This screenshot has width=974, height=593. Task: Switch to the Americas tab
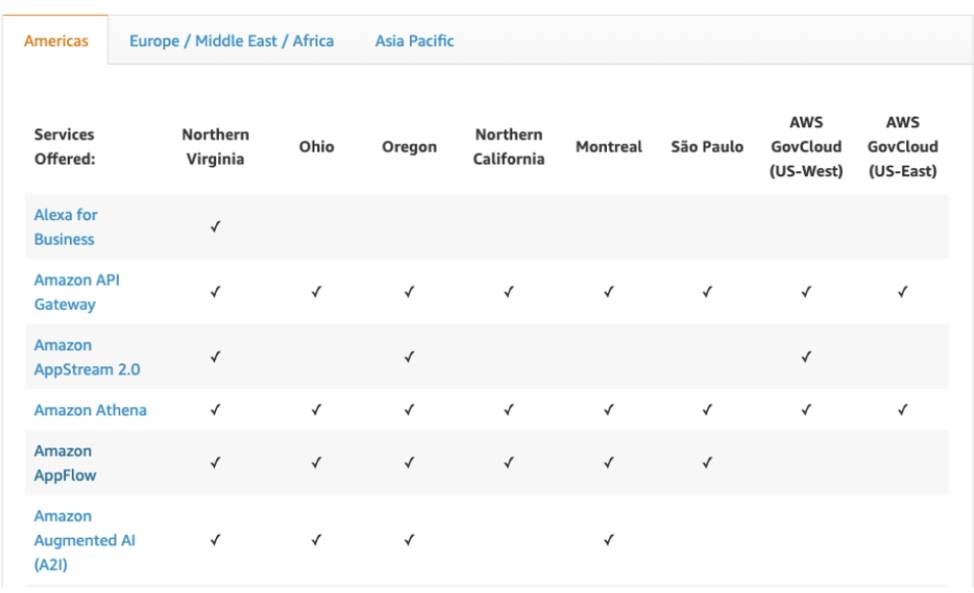click(56, 41)
